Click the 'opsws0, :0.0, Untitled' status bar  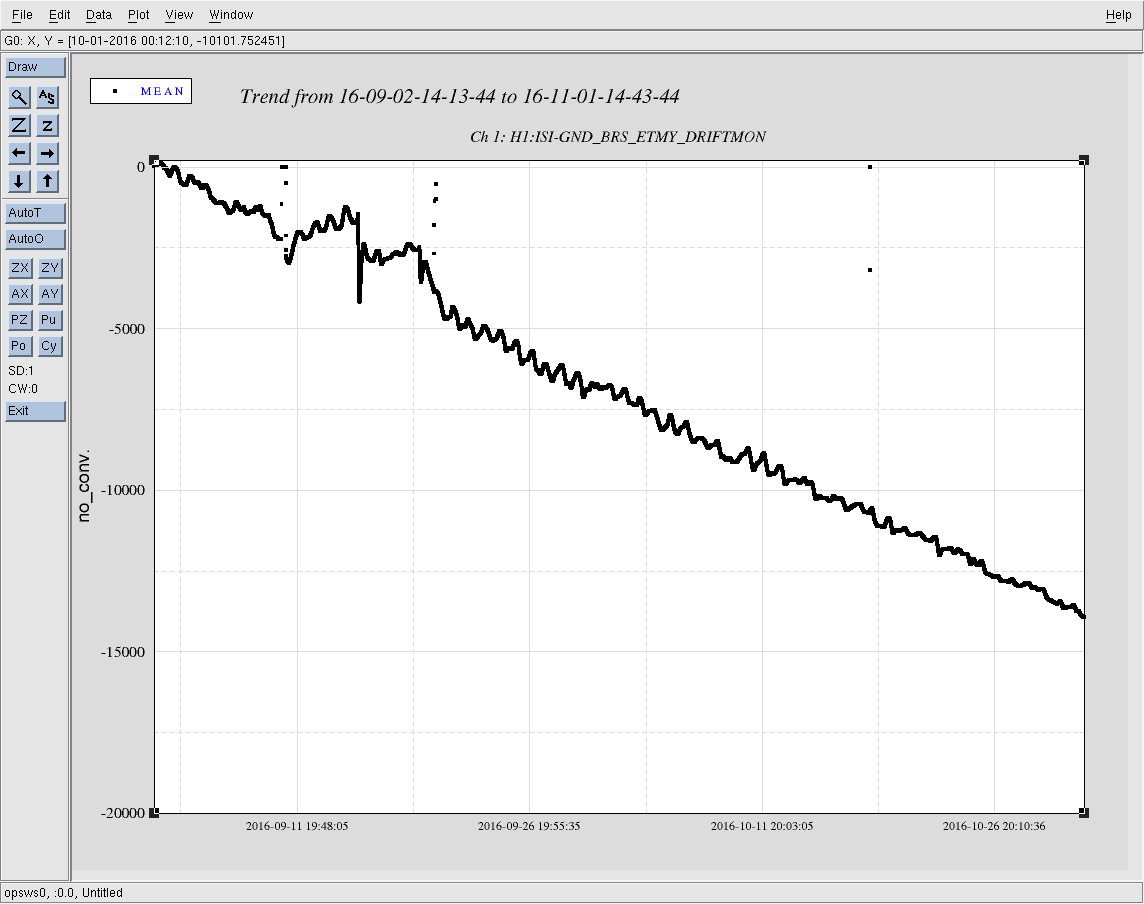click(63, 892)
